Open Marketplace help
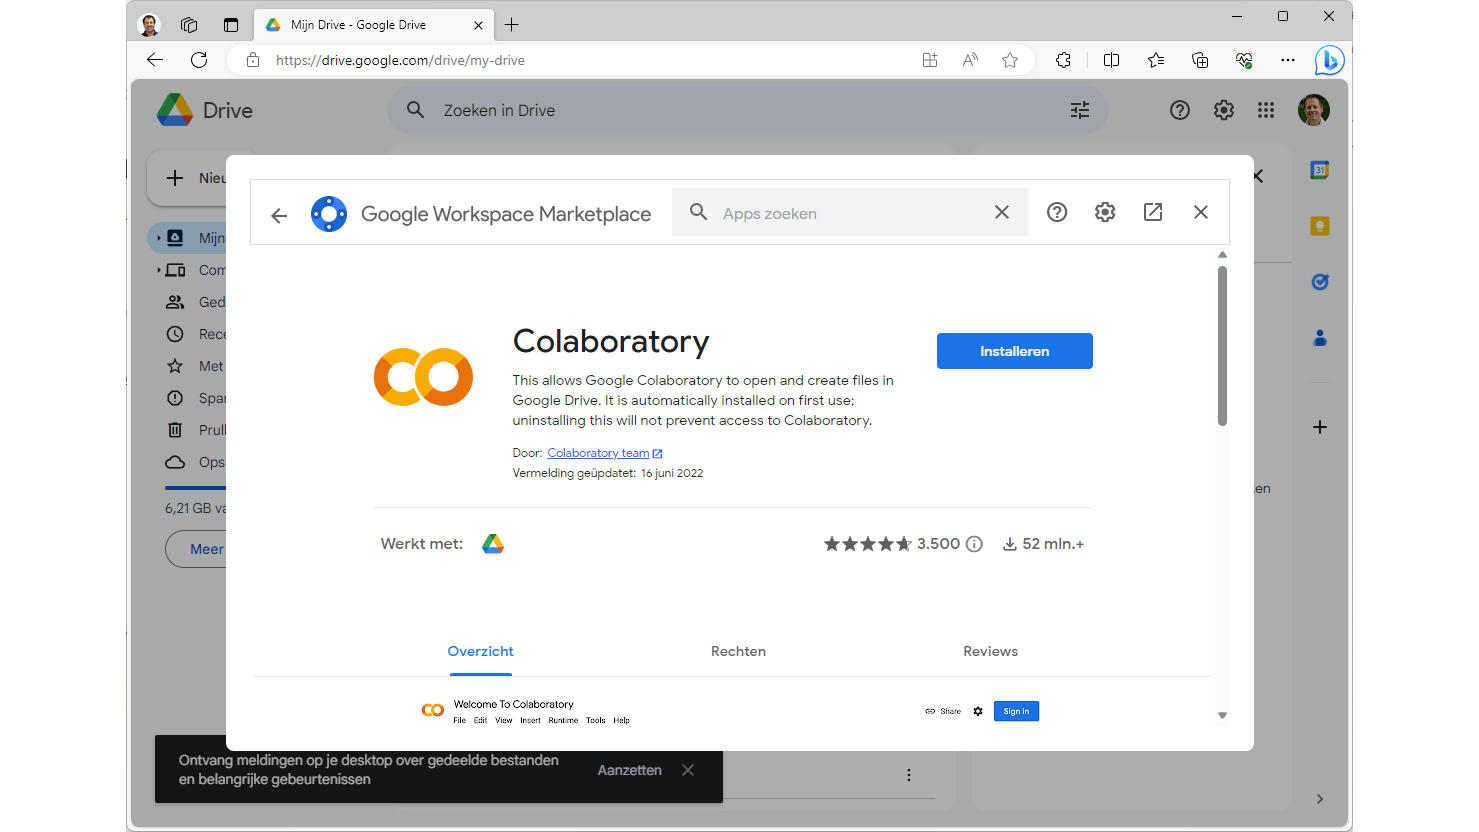 tap(1057, 212)
